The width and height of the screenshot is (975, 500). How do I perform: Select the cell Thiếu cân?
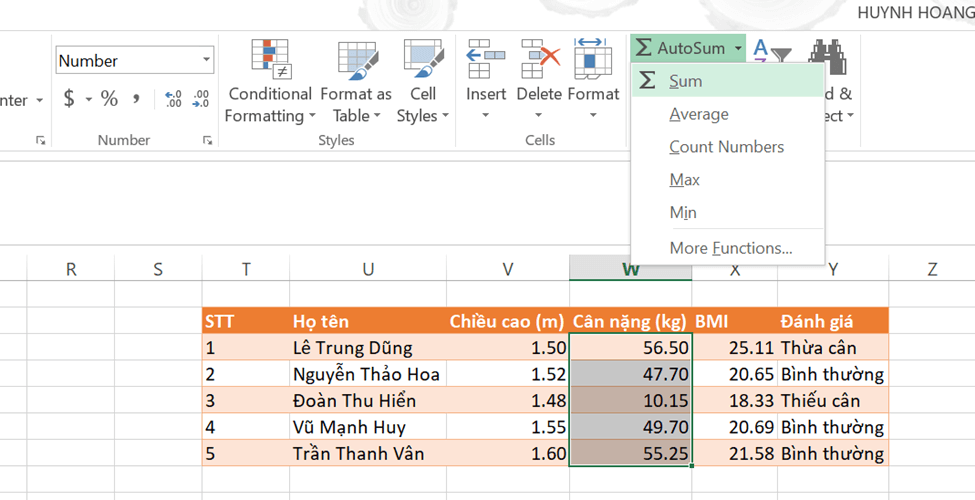point(833,400)
